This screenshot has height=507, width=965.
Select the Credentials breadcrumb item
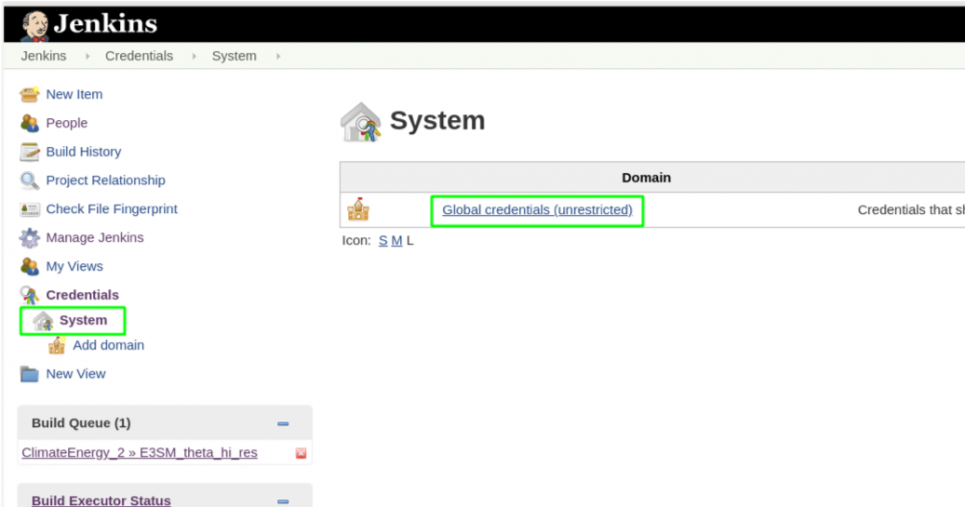coord(139,56)
